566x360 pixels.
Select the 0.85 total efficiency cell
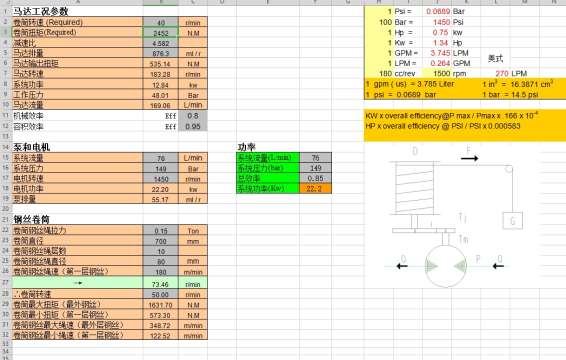coord(315,178)
